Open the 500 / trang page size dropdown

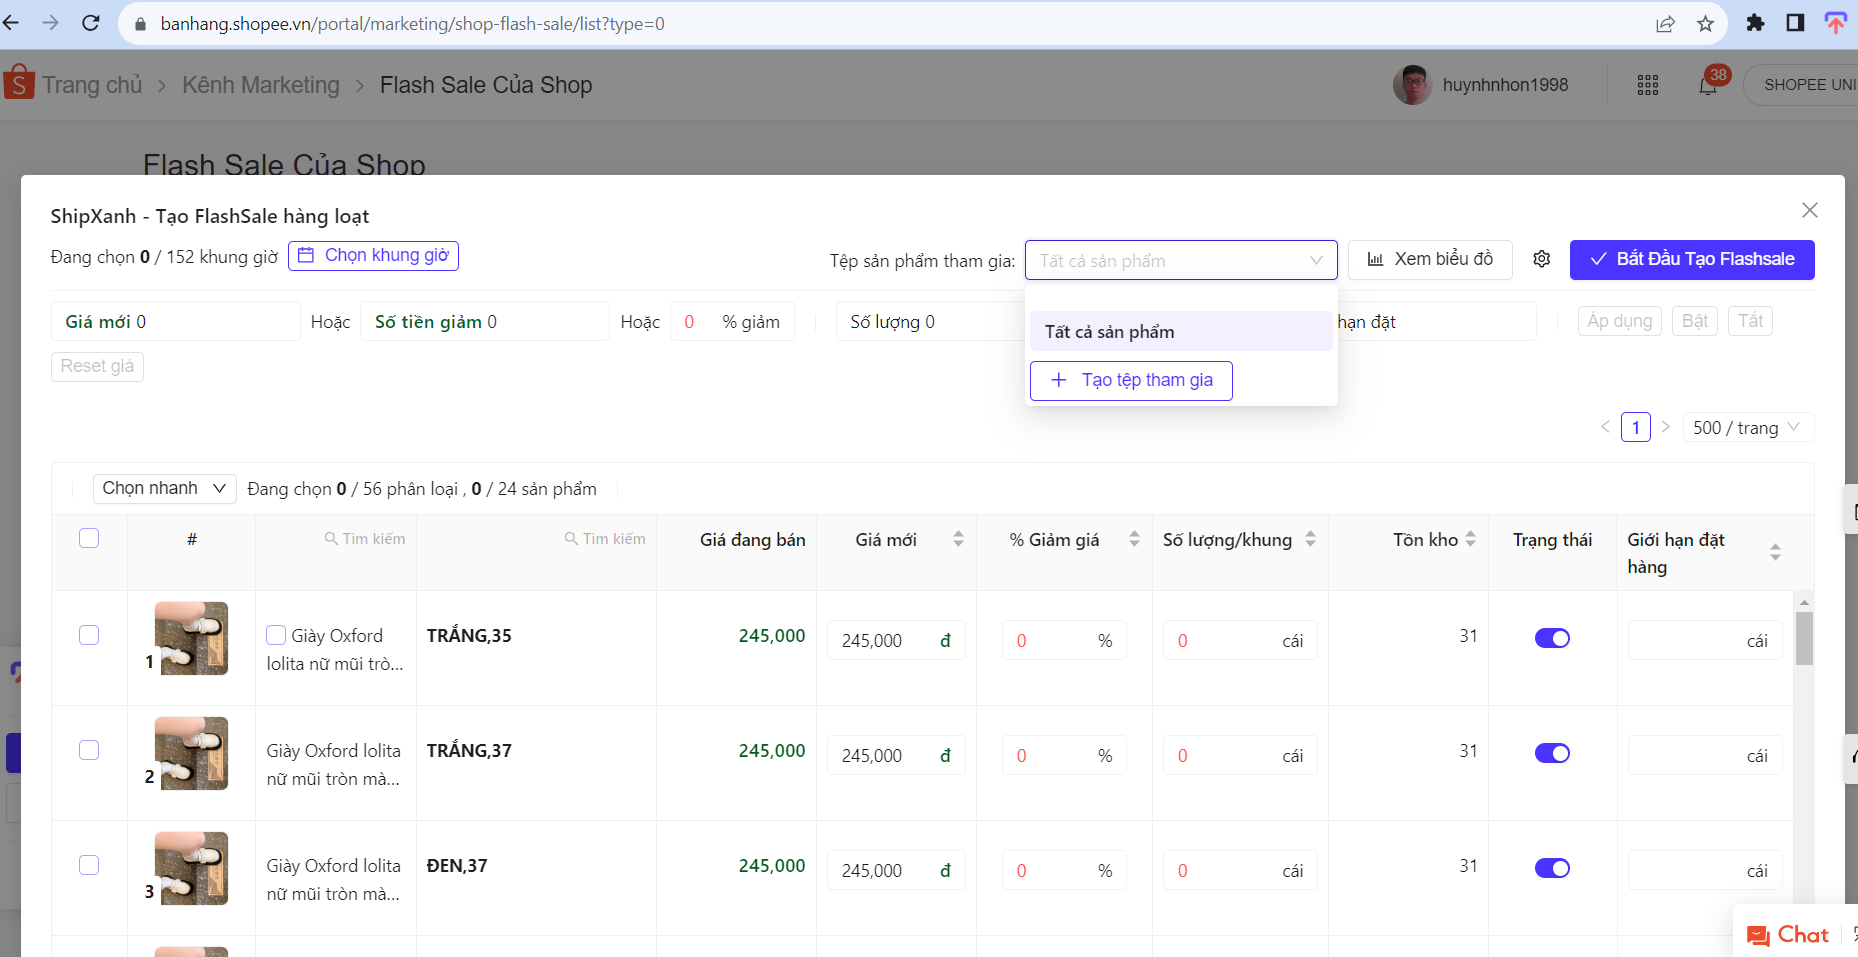[1748, 427]
